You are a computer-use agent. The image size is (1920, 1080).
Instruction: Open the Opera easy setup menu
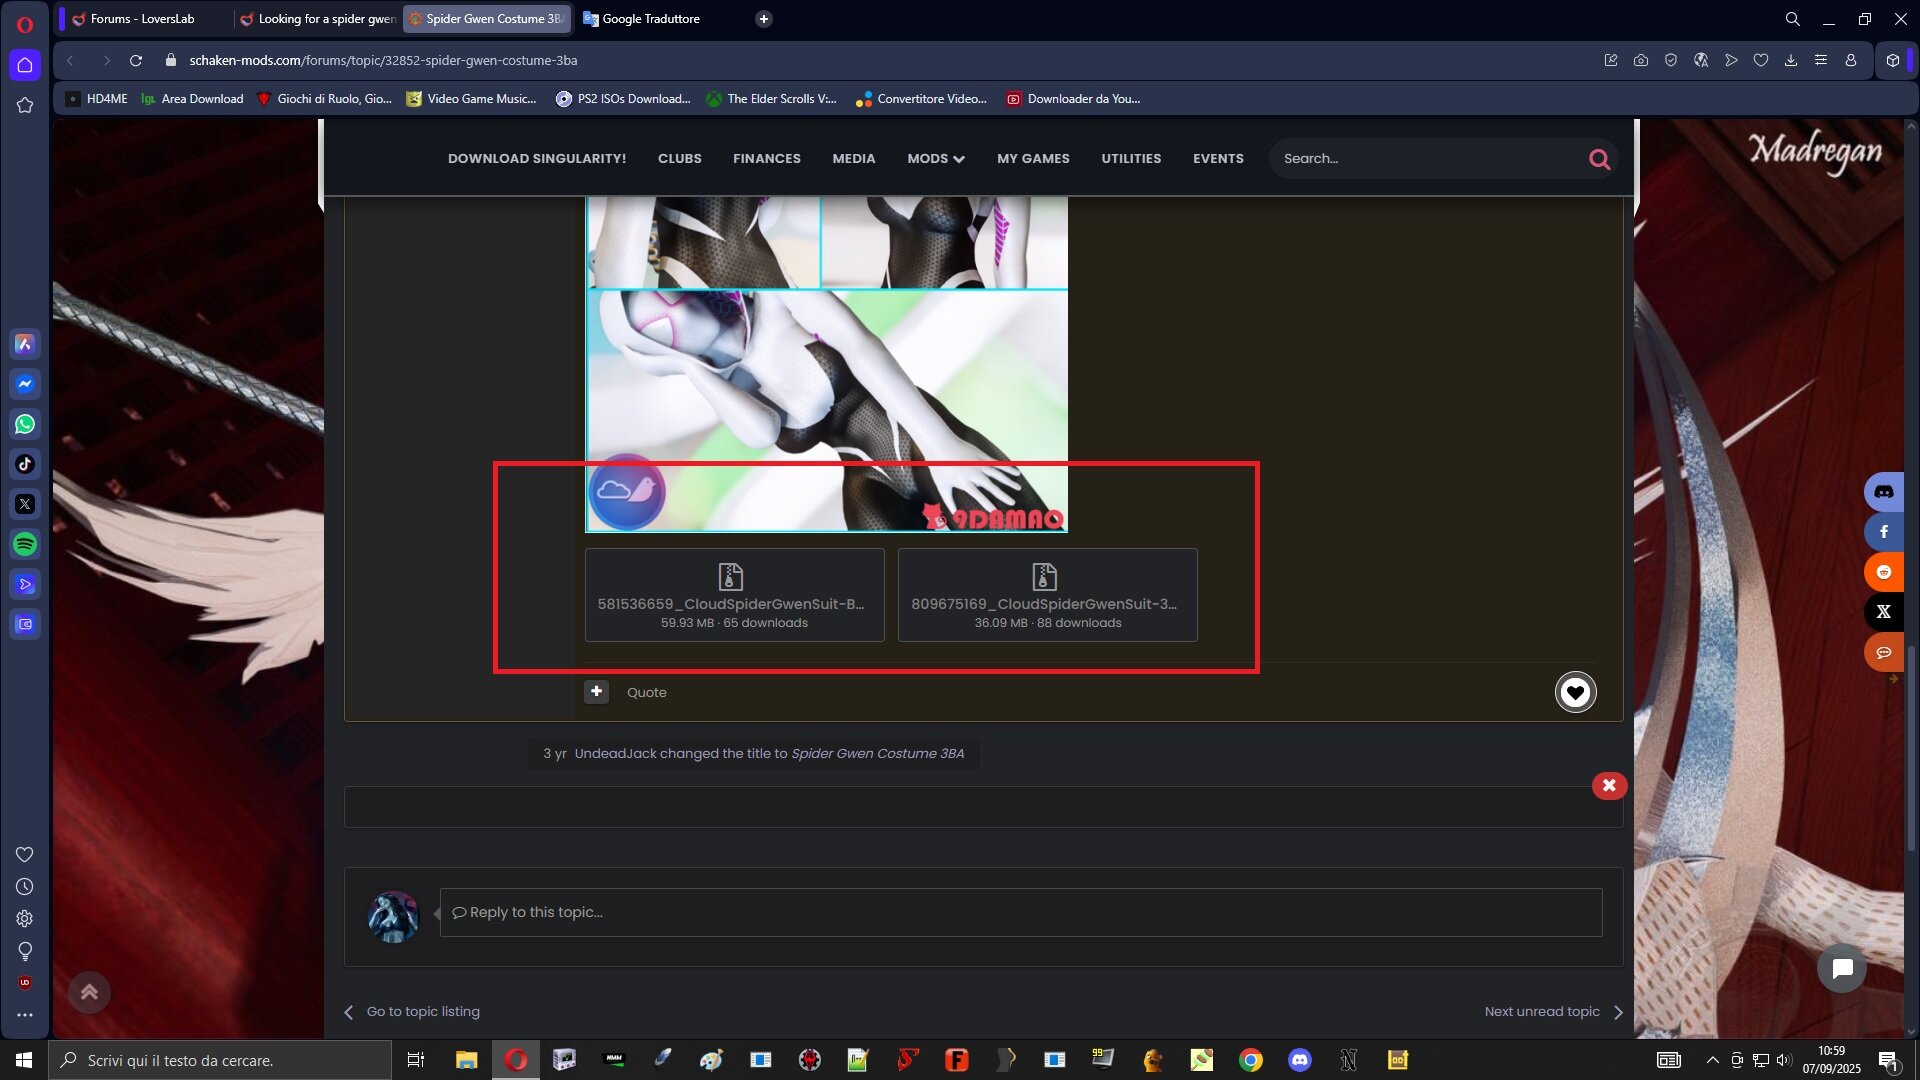coord(1821,61)
